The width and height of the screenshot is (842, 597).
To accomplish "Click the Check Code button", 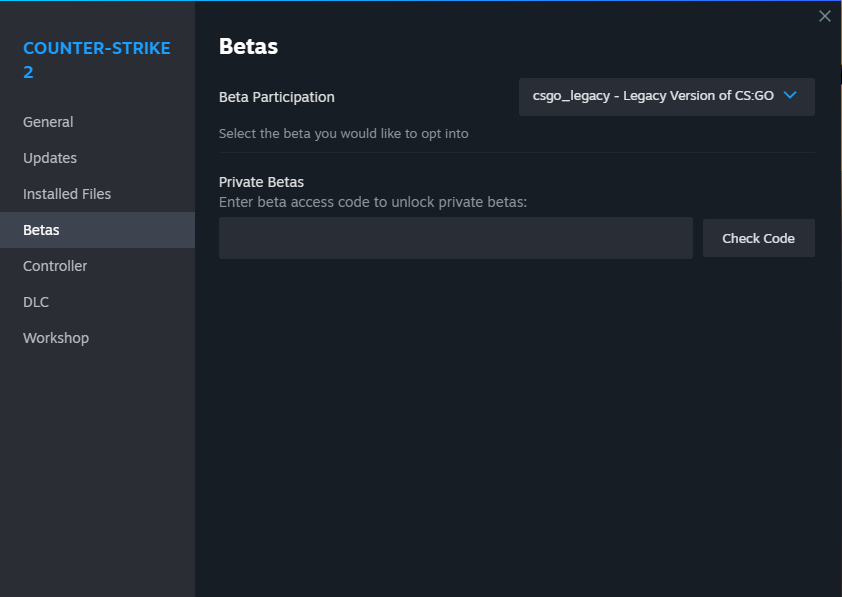I will pos(758,238).
